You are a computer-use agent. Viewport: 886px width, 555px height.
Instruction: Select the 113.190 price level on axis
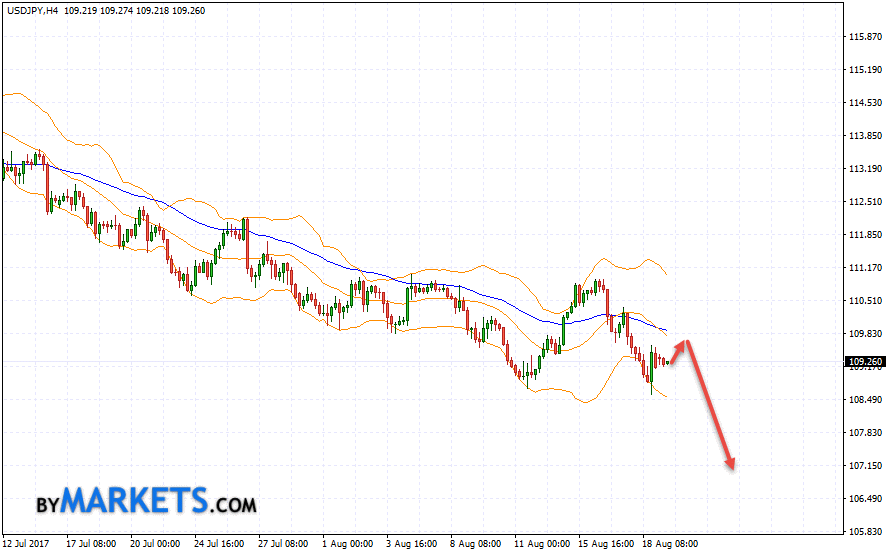[x=862, y=169]
